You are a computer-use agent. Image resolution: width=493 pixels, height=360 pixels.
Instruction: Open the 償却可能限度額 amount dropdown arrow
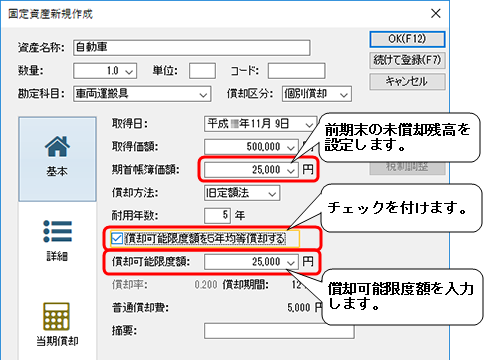point(291,262)
